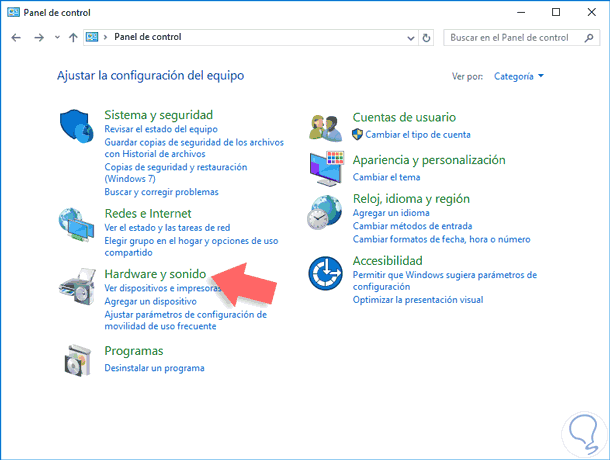This screenshot has height=460, width=610.
Task: Go up one level with the up arrow
Action: 73,38
